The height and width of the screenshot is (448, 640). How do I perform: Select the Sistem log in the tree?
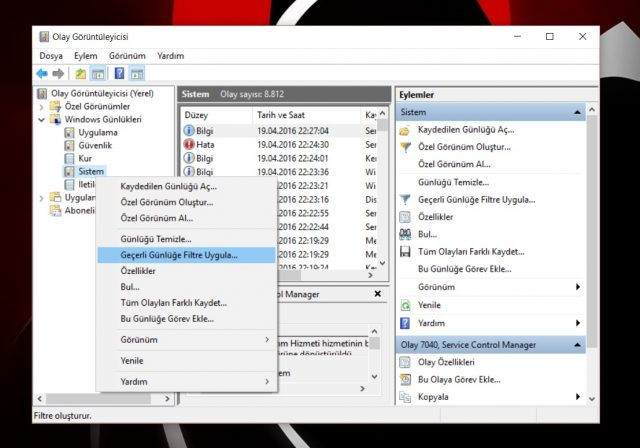tap(91, 171)
